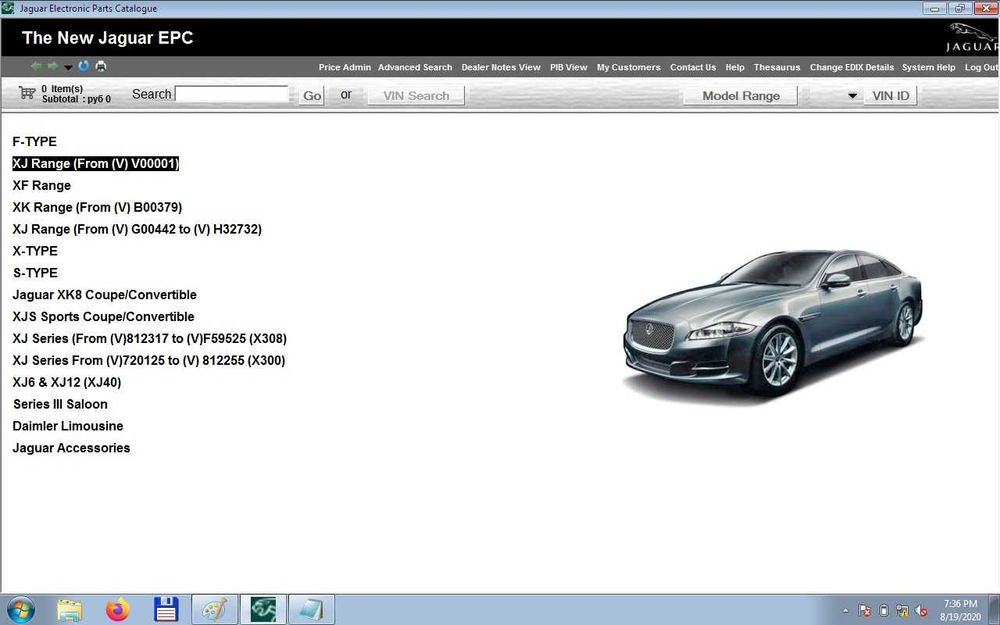Open Dealer Notes View

pos(501,67)
